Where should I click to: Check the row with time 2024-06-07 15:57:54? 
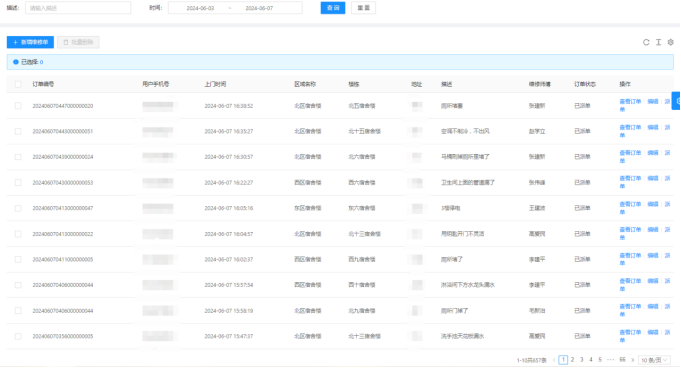point(18,285)
